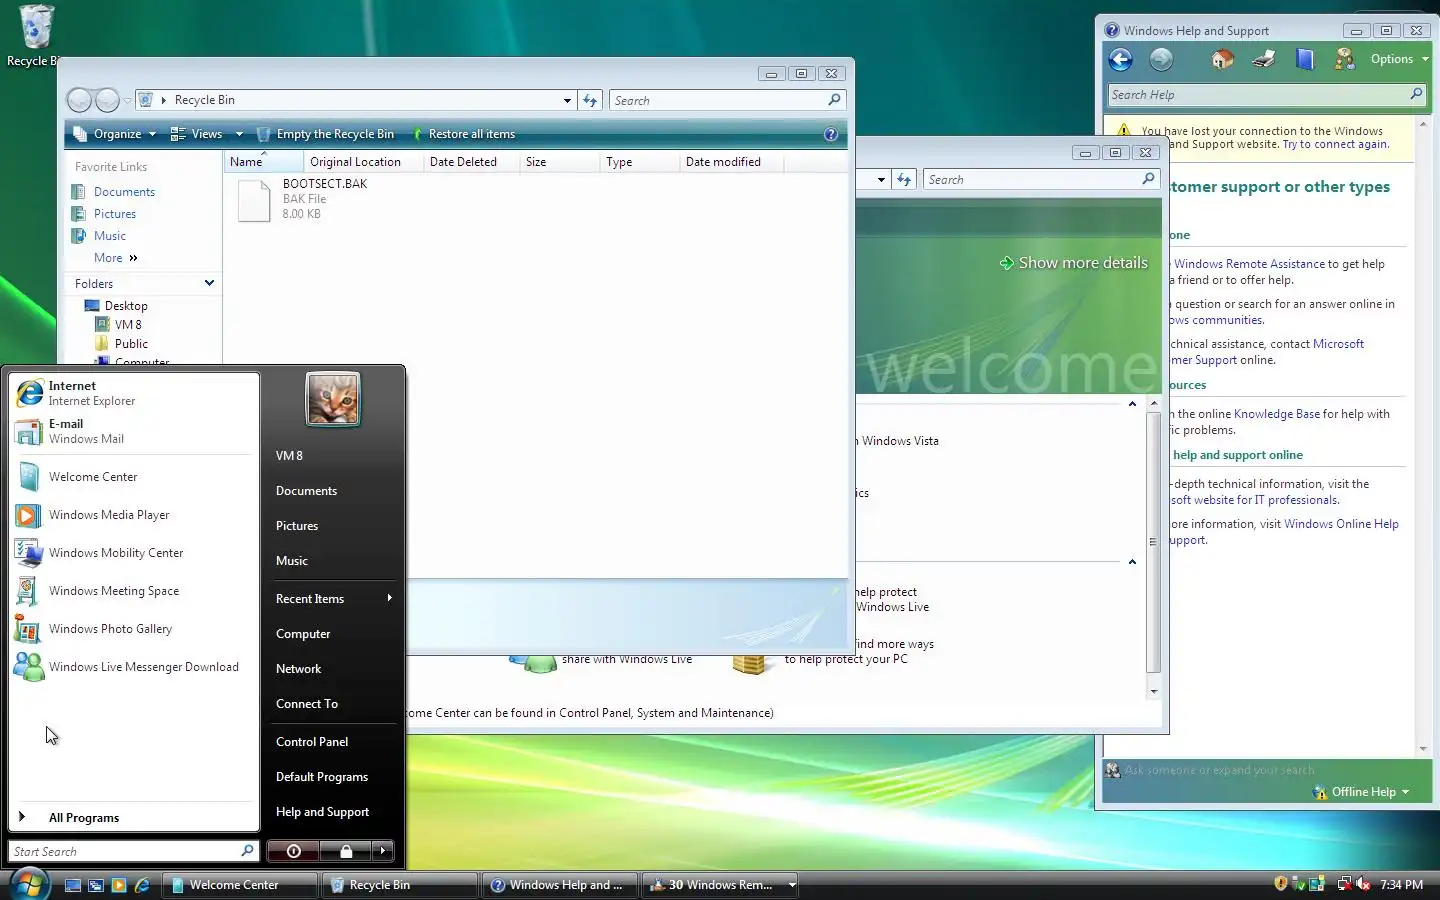The image size is (1440, 900).
Task: Open Organize dropdown in Recycle Bin
Action: [115, 134]
